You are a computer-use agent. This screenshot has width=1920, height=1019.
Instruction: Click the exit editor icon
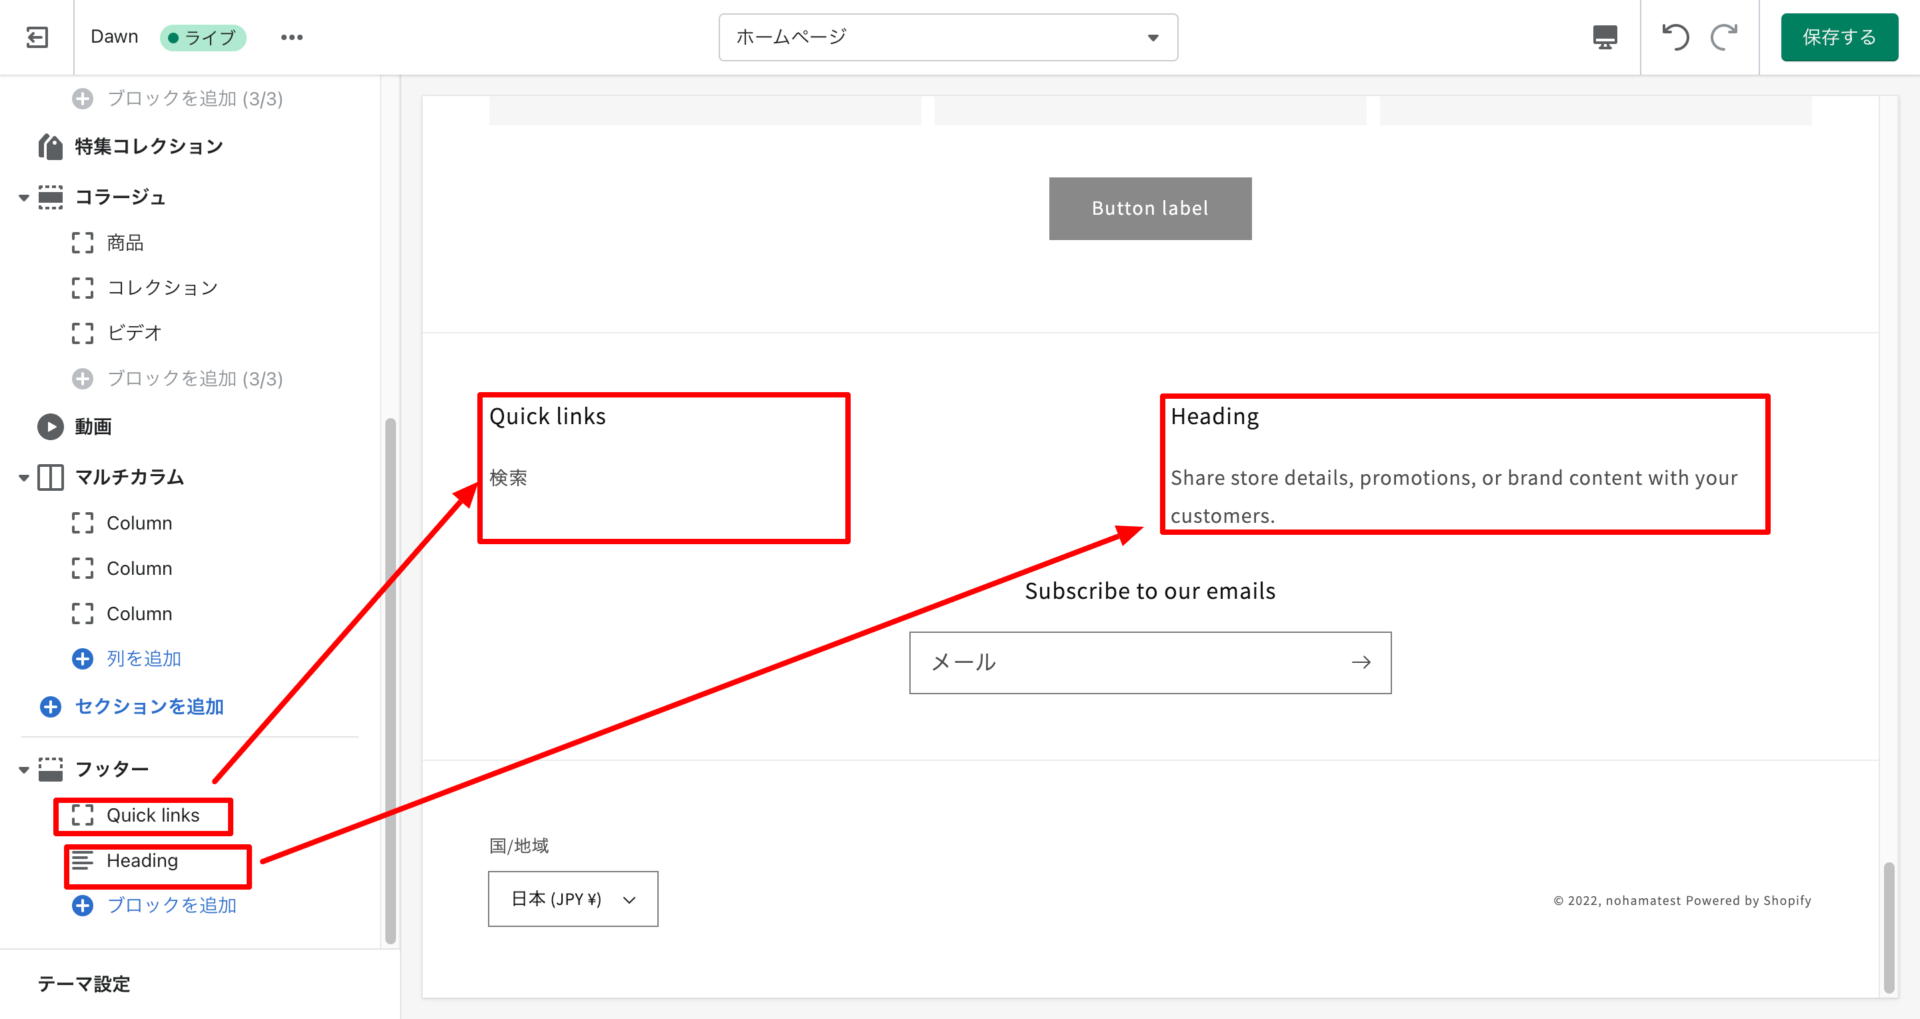click(x=37, y=38)
